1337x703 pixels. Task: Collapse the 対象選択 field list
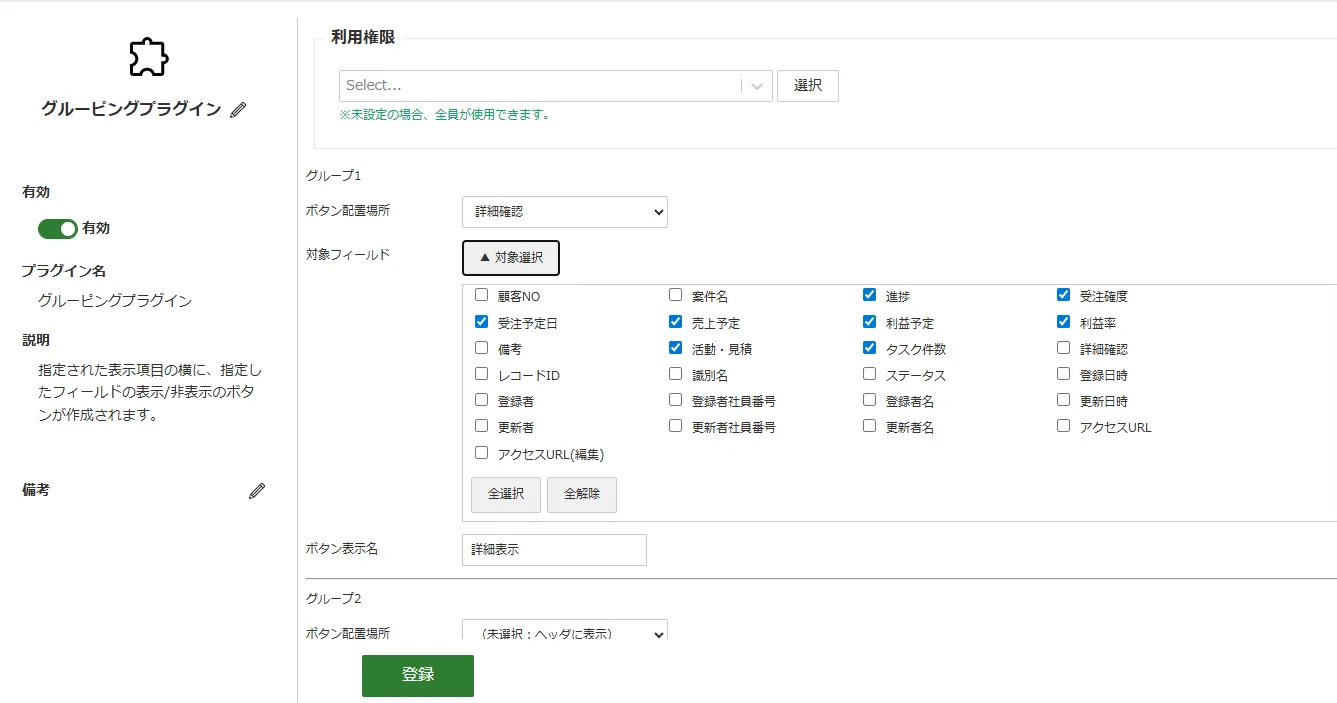[511, 258]
